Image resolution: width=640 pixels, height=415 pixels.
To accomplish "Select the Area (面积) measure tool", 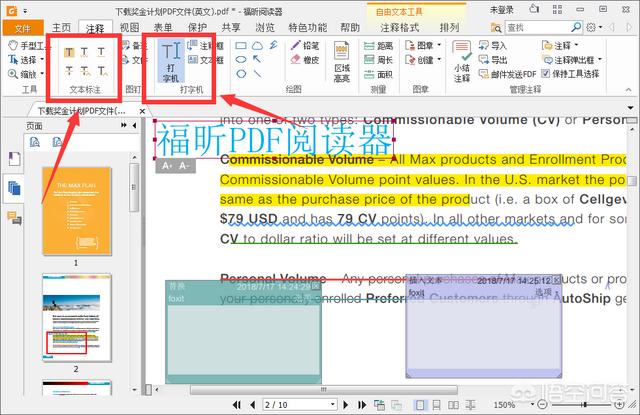I will click(x=378, y=74).
